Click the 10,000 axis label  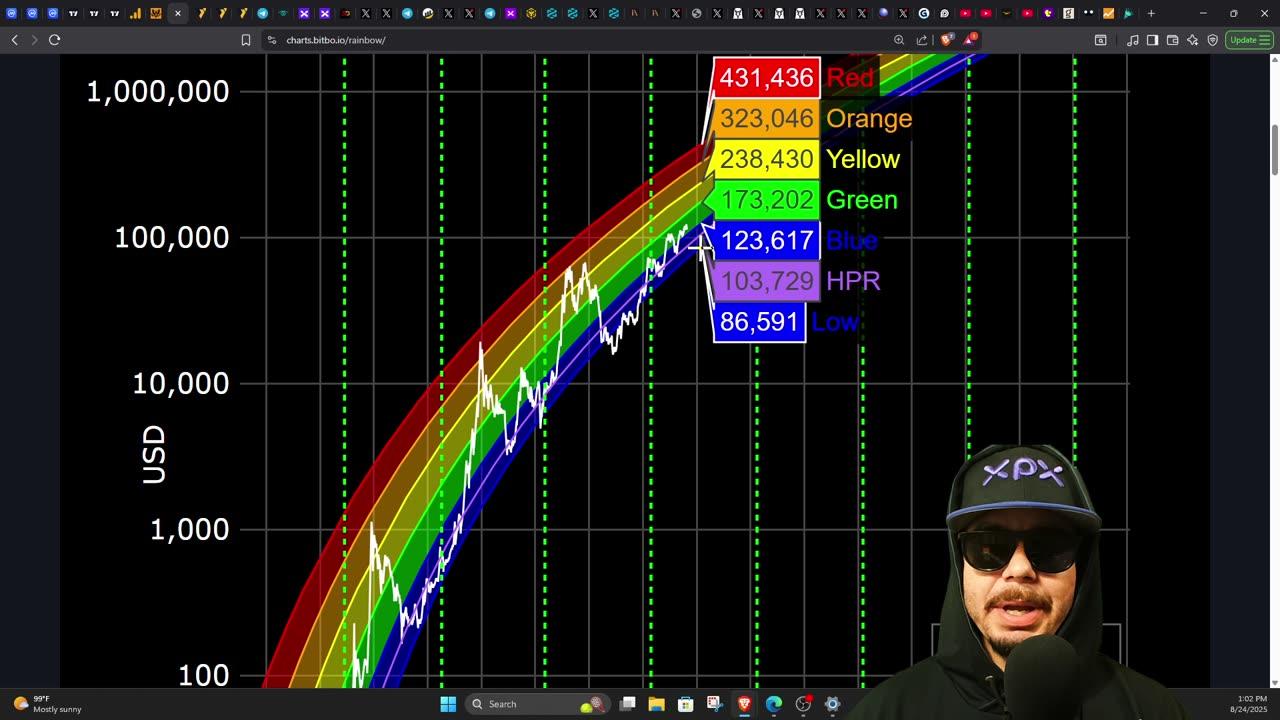(x=180, y=384)
